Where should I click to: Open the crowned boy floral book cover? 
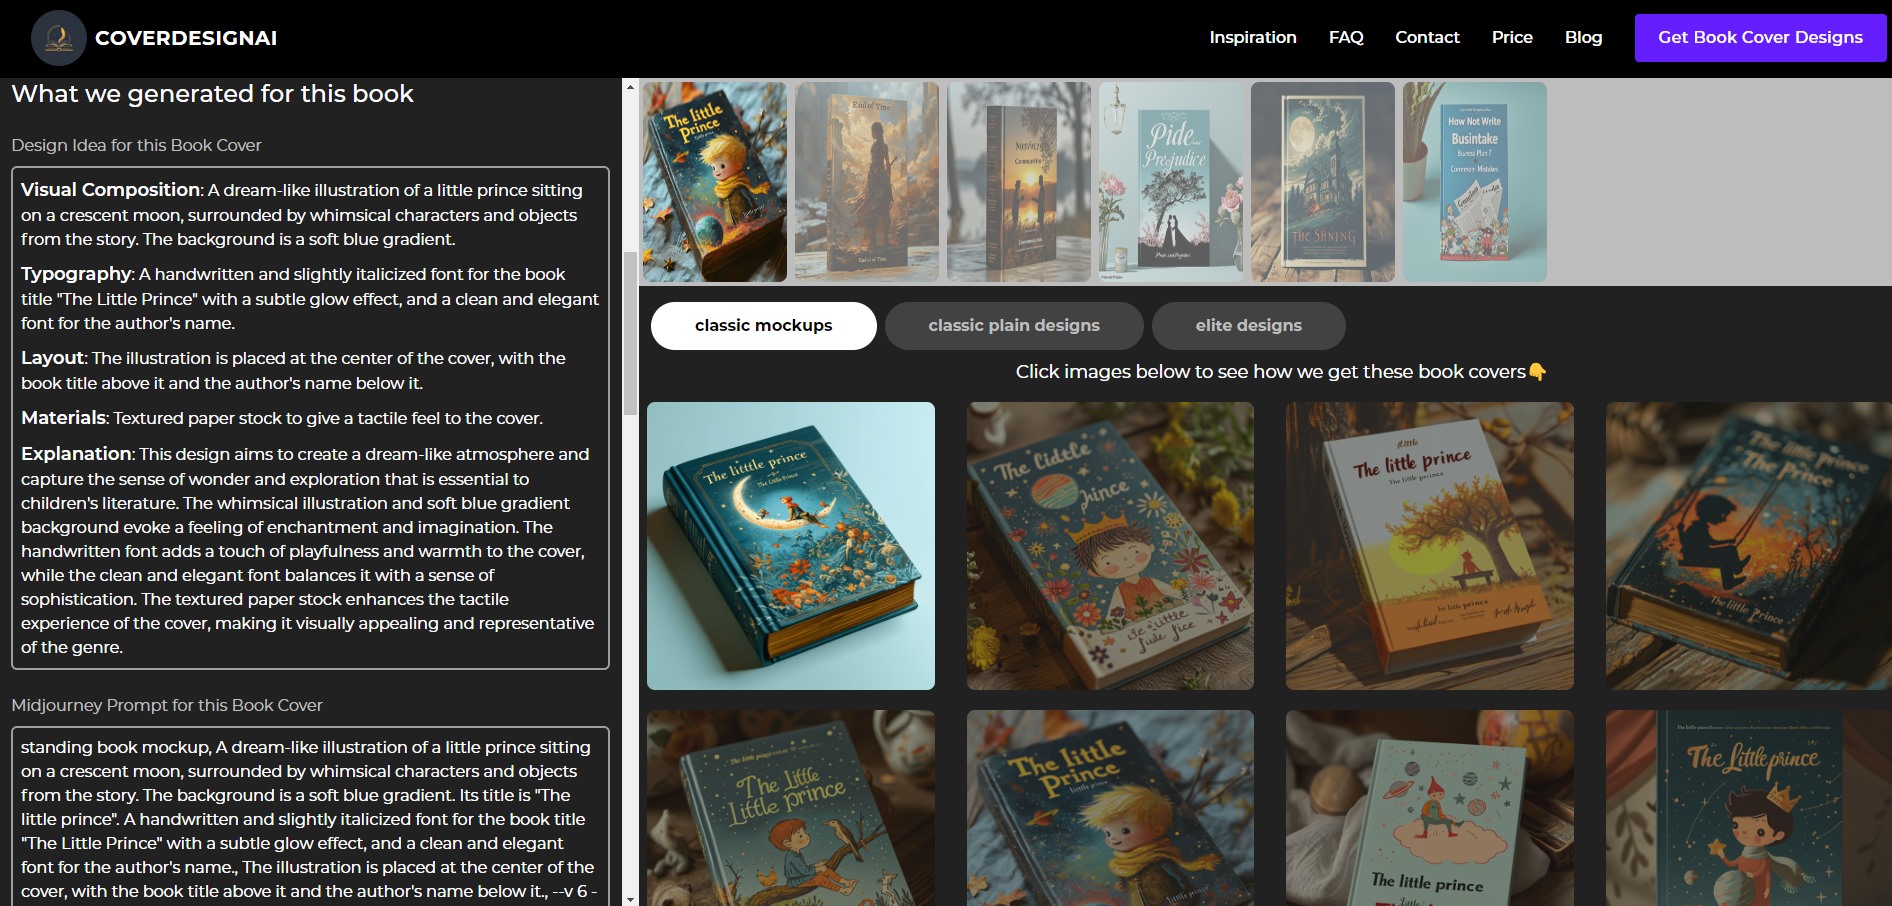[1110, 546]
